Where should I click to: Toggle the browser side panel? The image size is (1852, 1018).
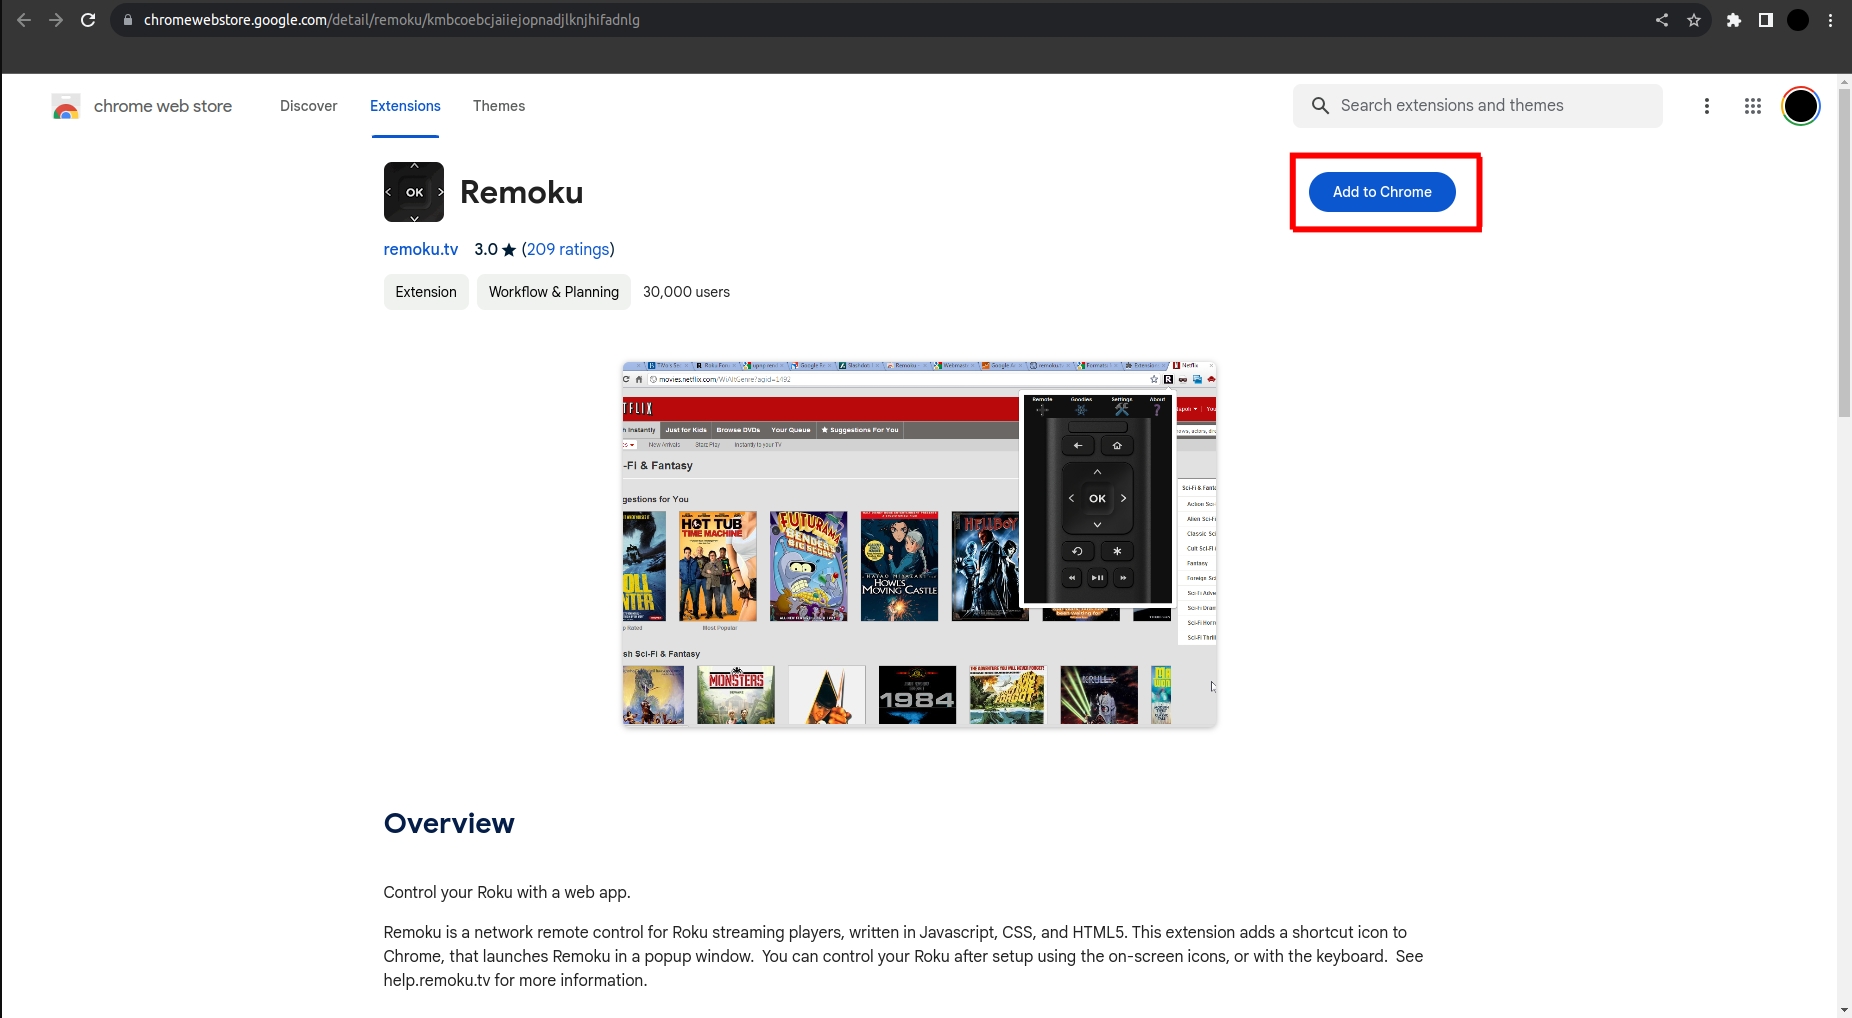coord(1766,20)
